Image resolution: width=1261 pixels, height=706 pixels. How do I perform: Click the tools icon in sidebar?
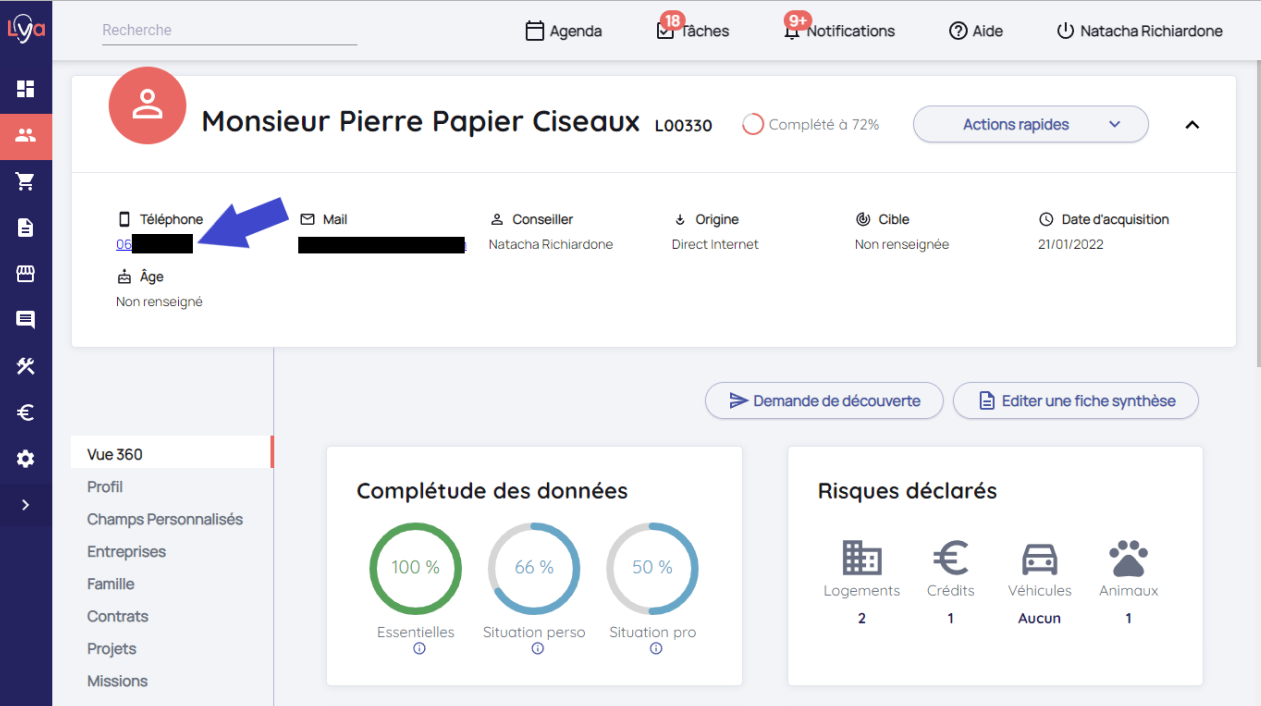26,366
